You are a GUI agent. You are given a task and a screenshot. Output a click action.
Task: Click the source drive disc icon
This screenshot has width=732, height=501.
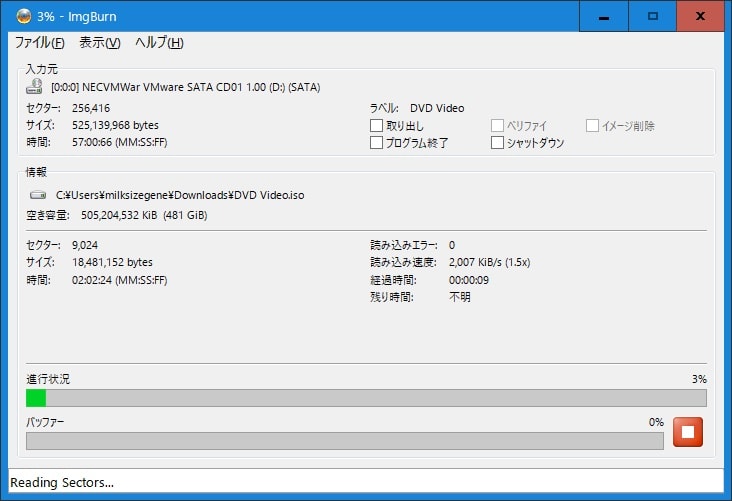point(34,87)
